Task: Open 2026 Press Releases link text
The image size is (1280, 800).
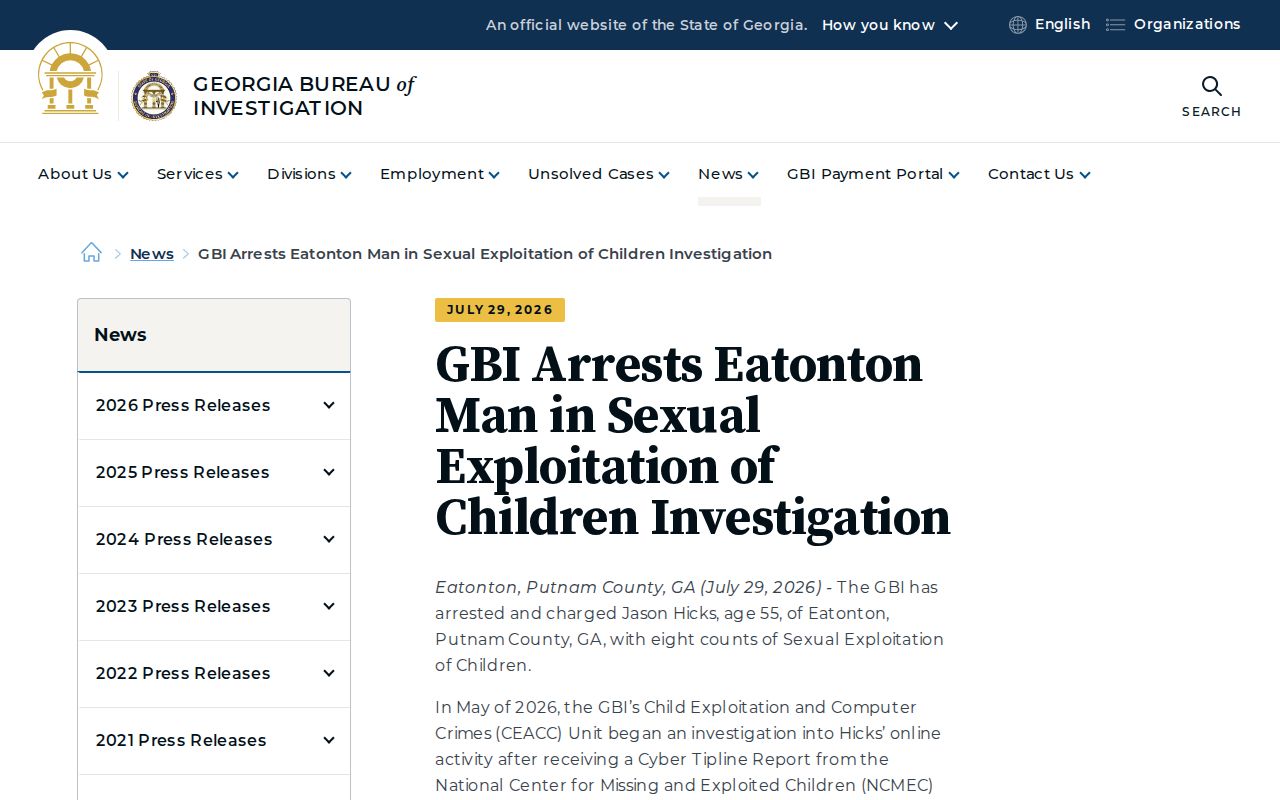Action: click(183, 405)
